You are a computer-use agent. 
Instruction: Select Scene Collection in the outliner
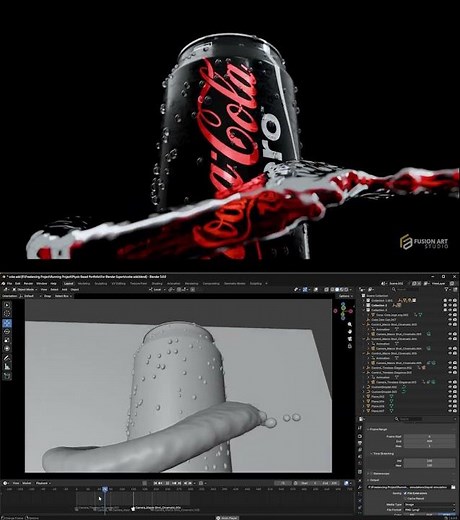click(377, 296)
